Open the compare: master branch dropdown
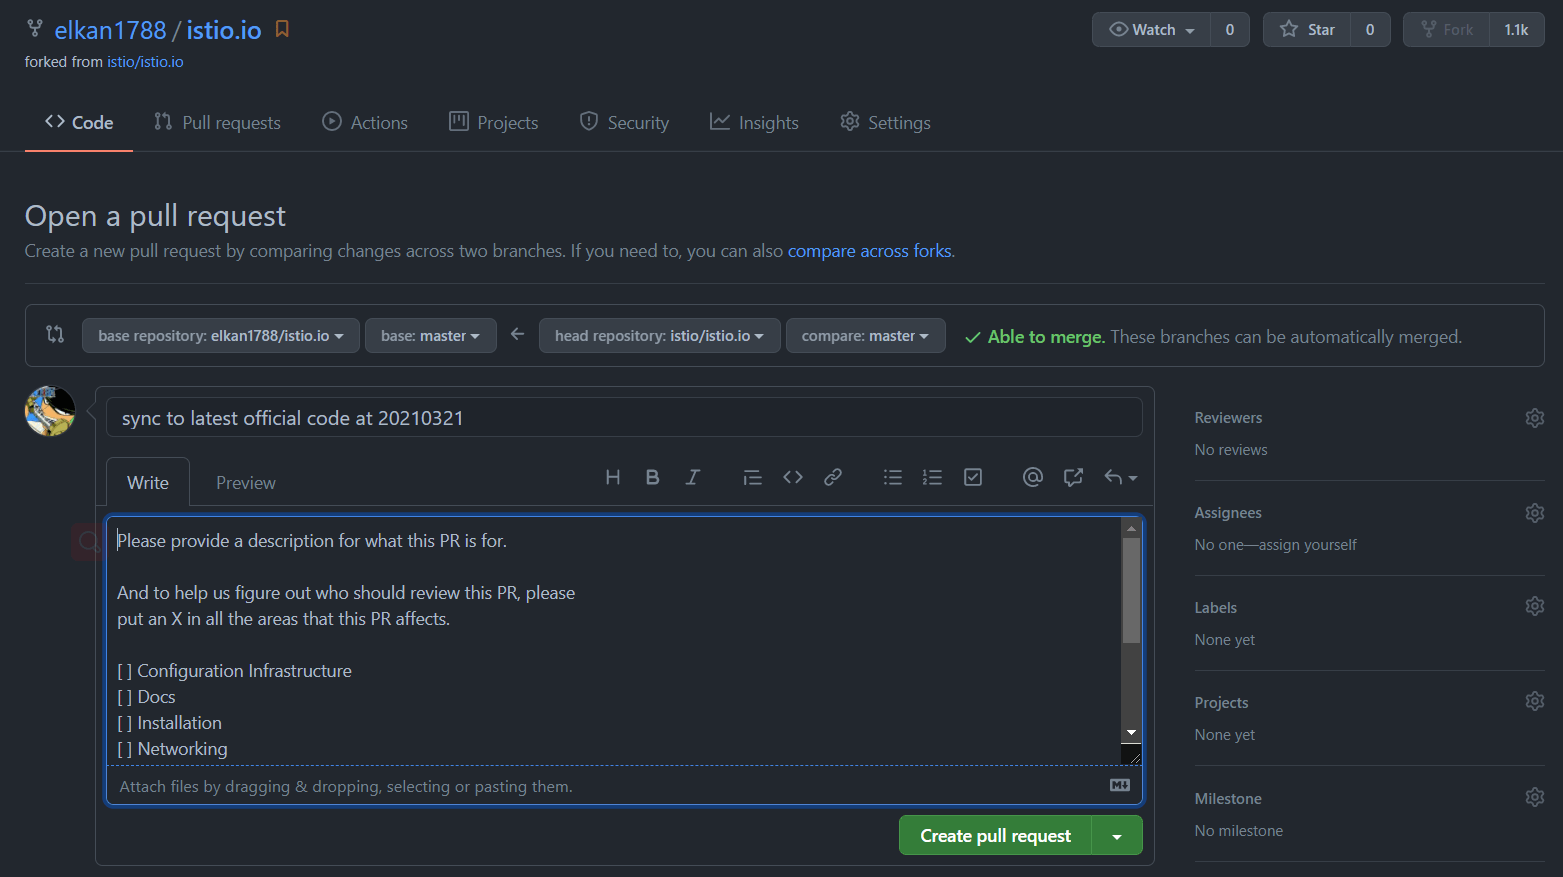The height and width of the screenshot is (877, 1563). [x=866, y=336]
